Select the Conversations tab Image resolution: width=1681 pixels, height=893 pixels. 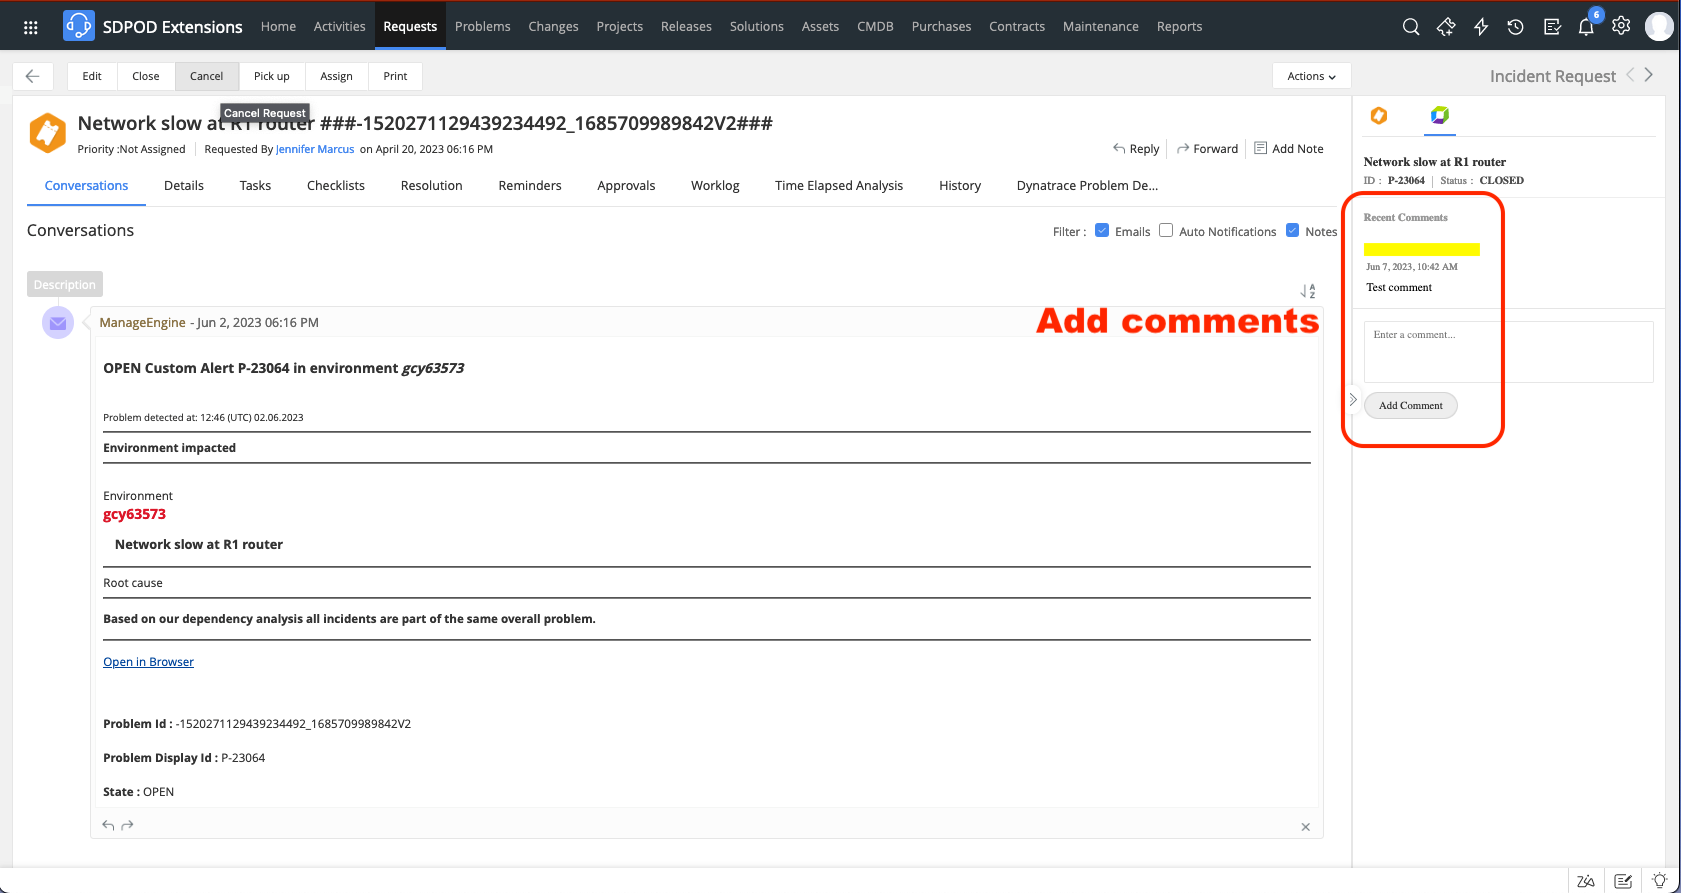click(86, 186)
